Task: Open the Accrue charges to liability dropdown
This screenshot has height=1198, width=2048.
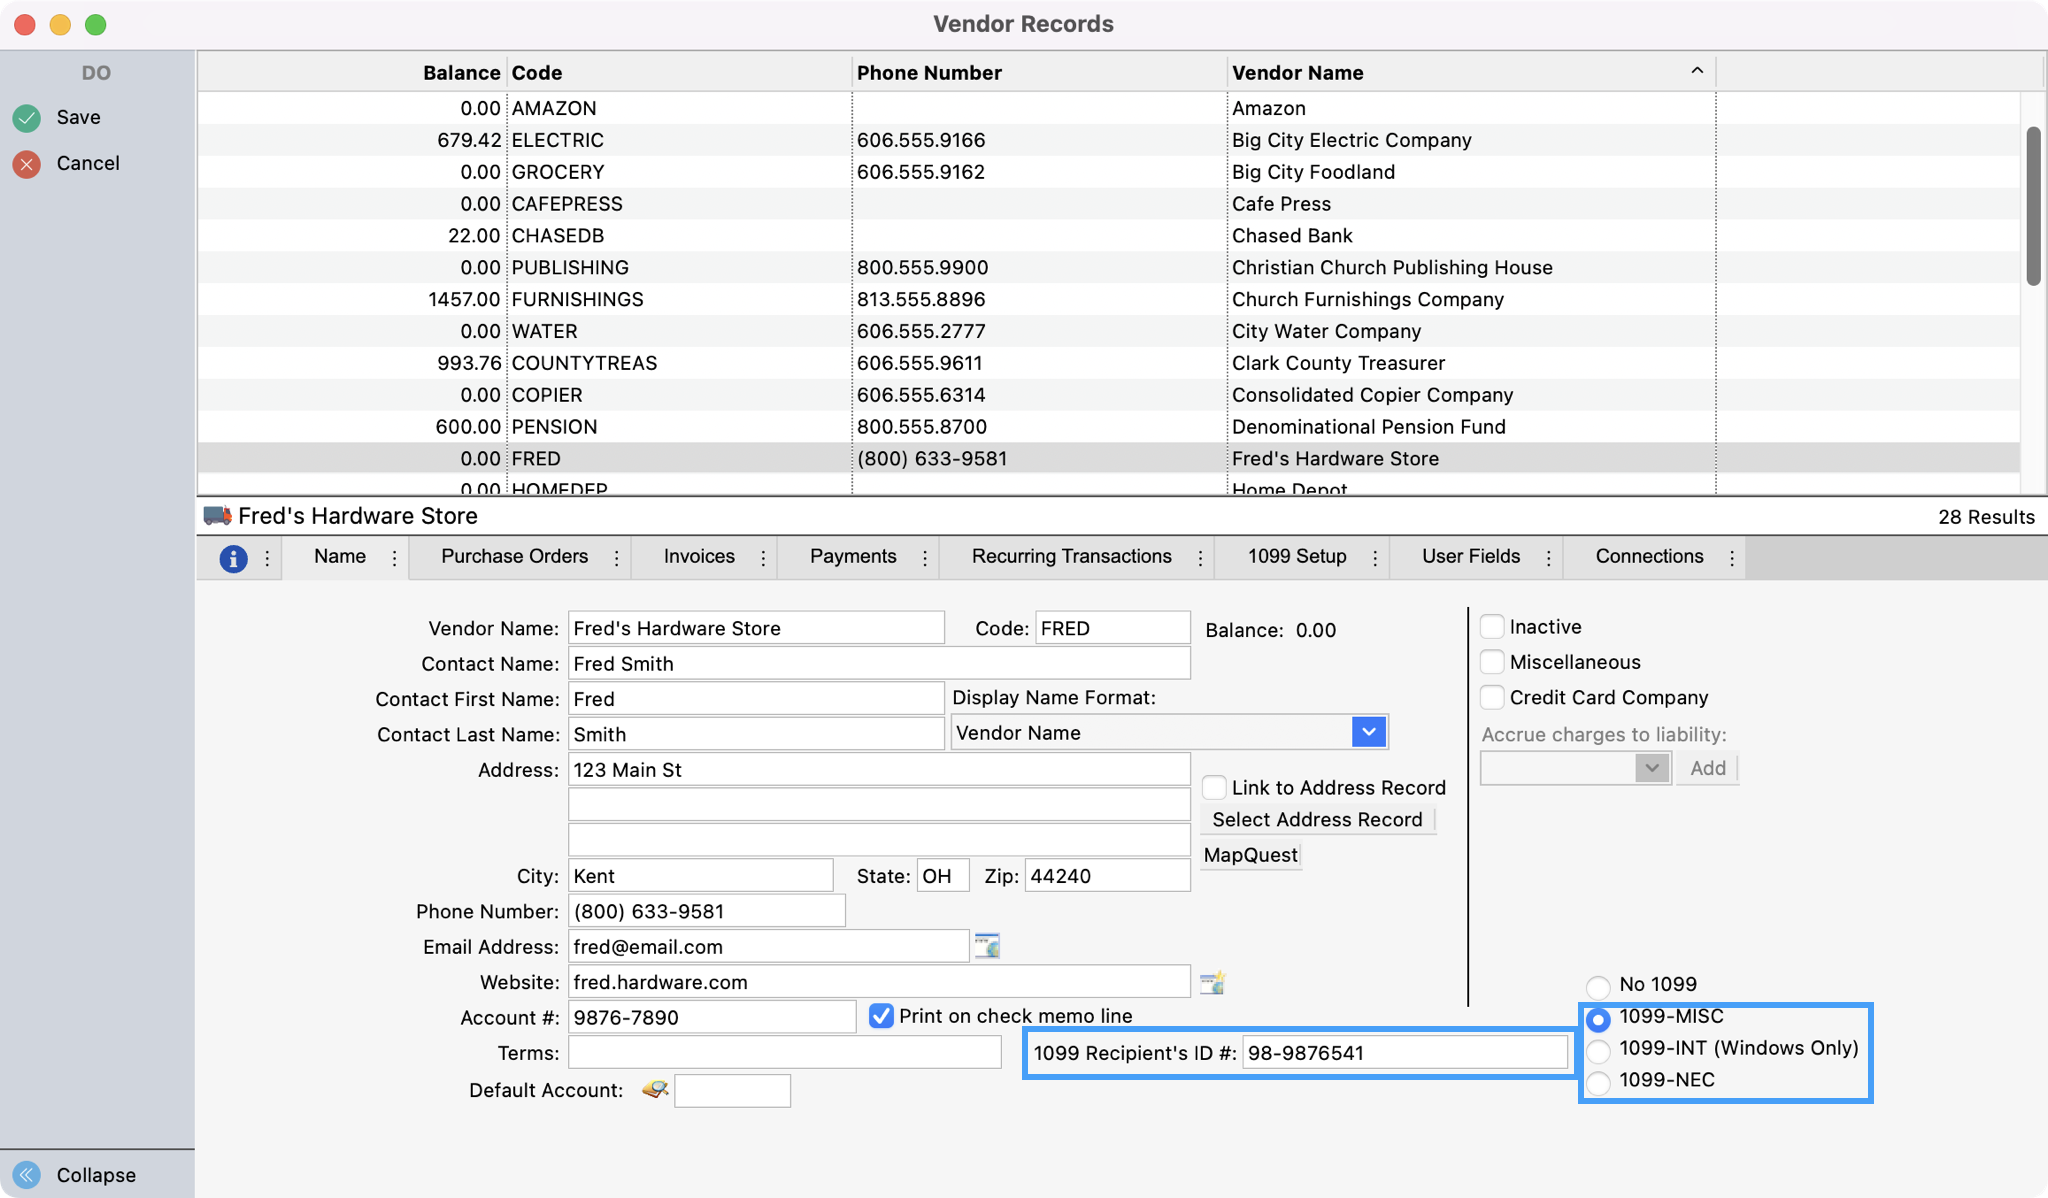Action: (1651, 768)
